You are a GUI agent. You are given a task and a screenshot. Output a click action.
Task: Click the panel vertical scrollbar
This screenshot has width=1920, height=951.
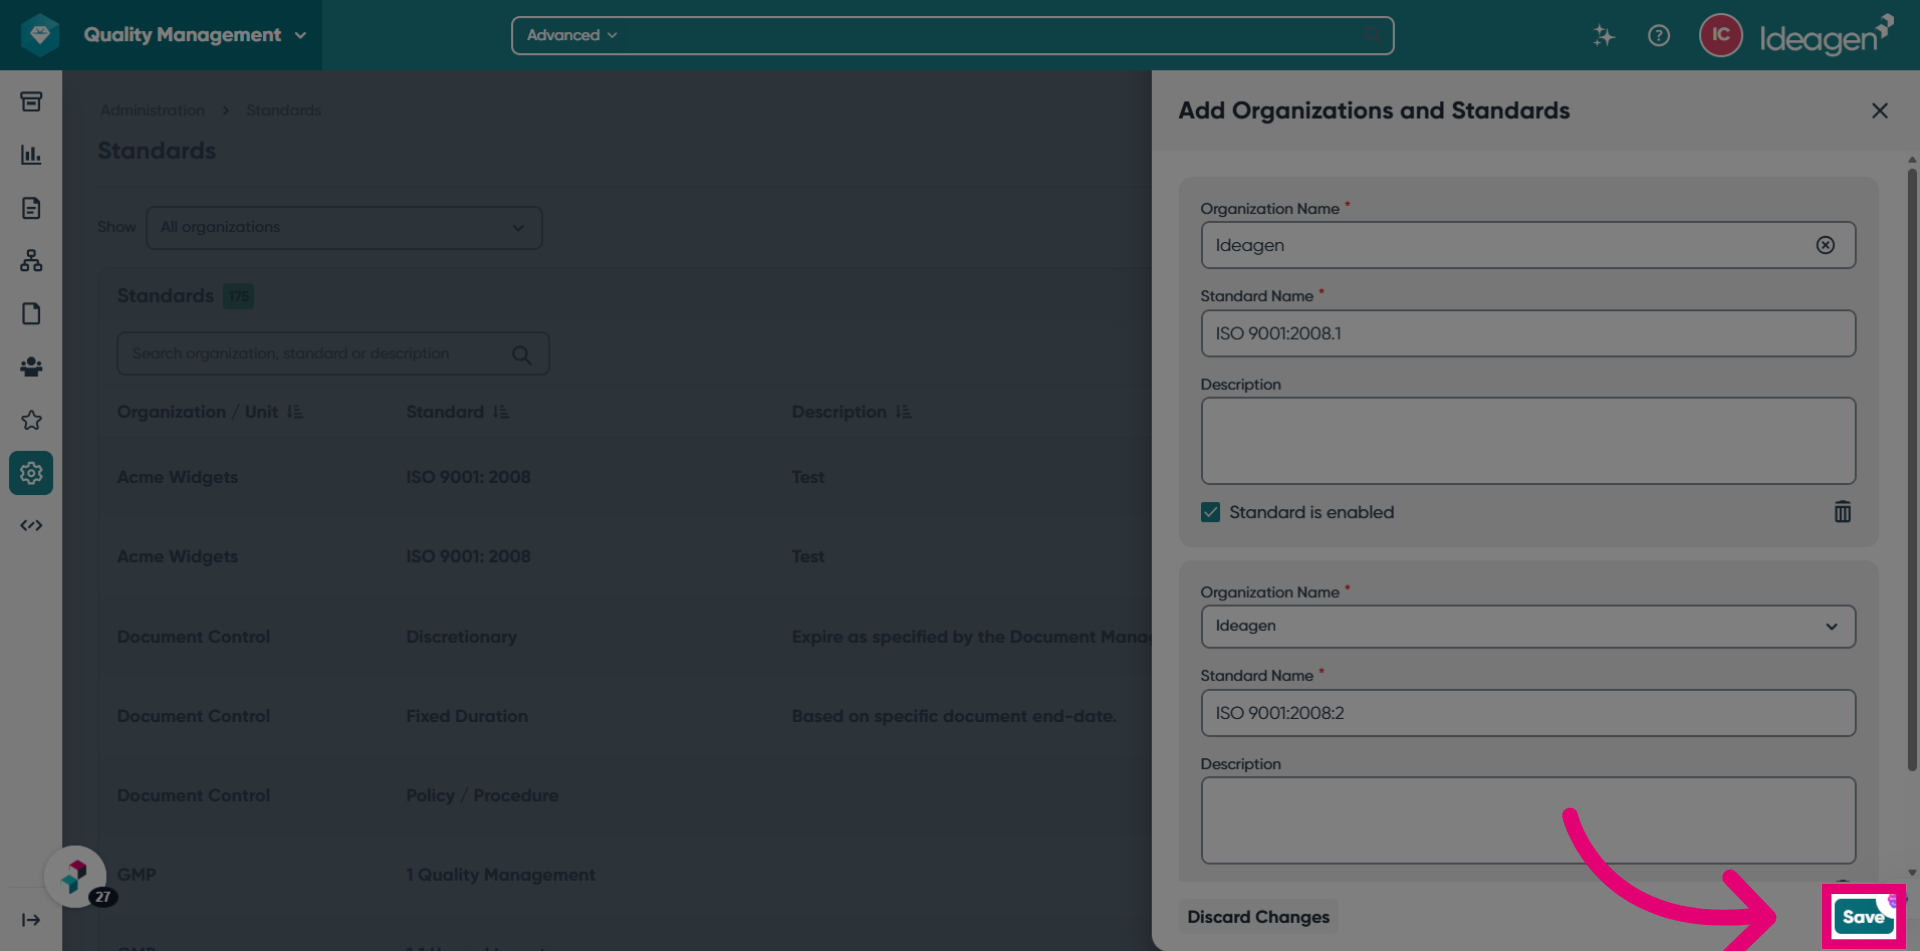pyautogui.click(x=1912, y=470)
